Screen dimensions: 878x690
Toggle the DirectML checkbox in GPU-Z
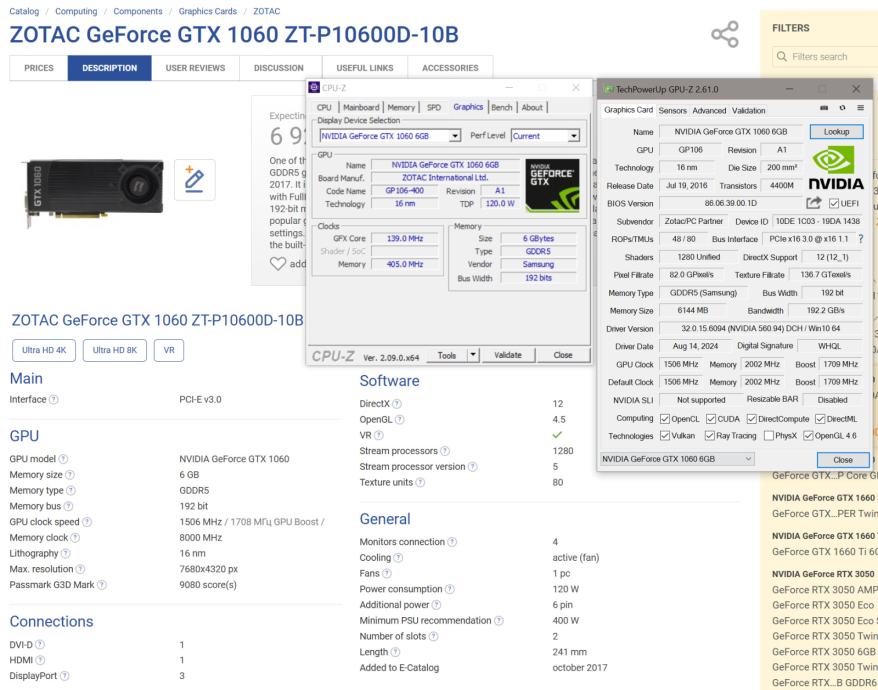coord(820,418)
